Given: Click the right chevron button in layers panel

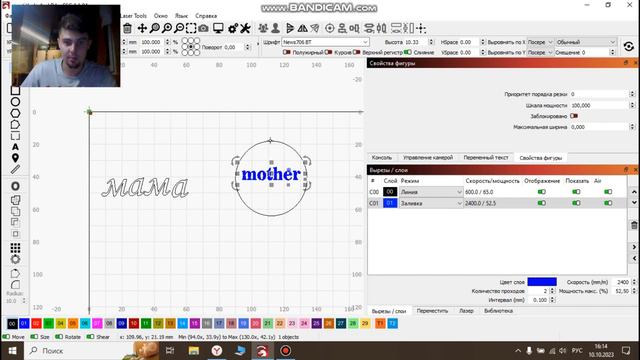Looking at the screenshot, I should click(x=634, y=247).
